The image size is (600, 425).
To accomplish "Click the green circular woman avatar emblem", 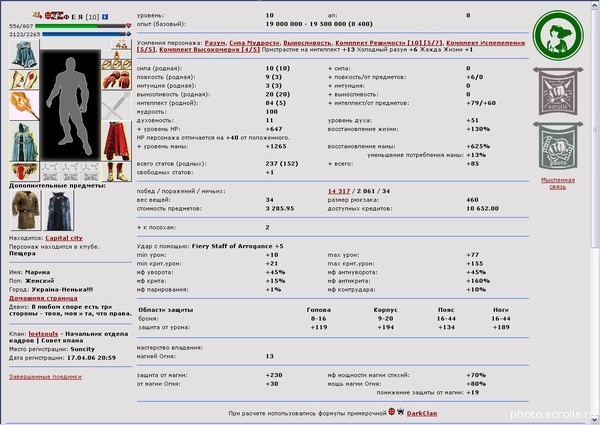I will click(x=558, y=35).
